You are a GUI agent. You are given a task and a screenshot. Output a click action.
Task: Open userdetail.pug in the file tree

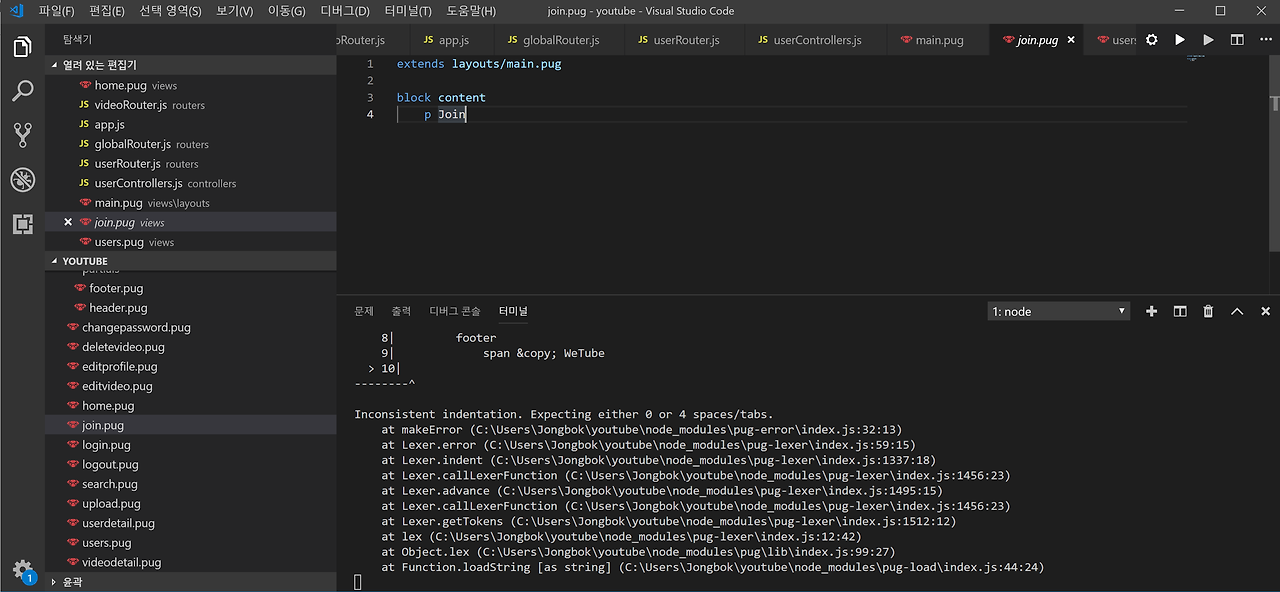pos(190,523)
